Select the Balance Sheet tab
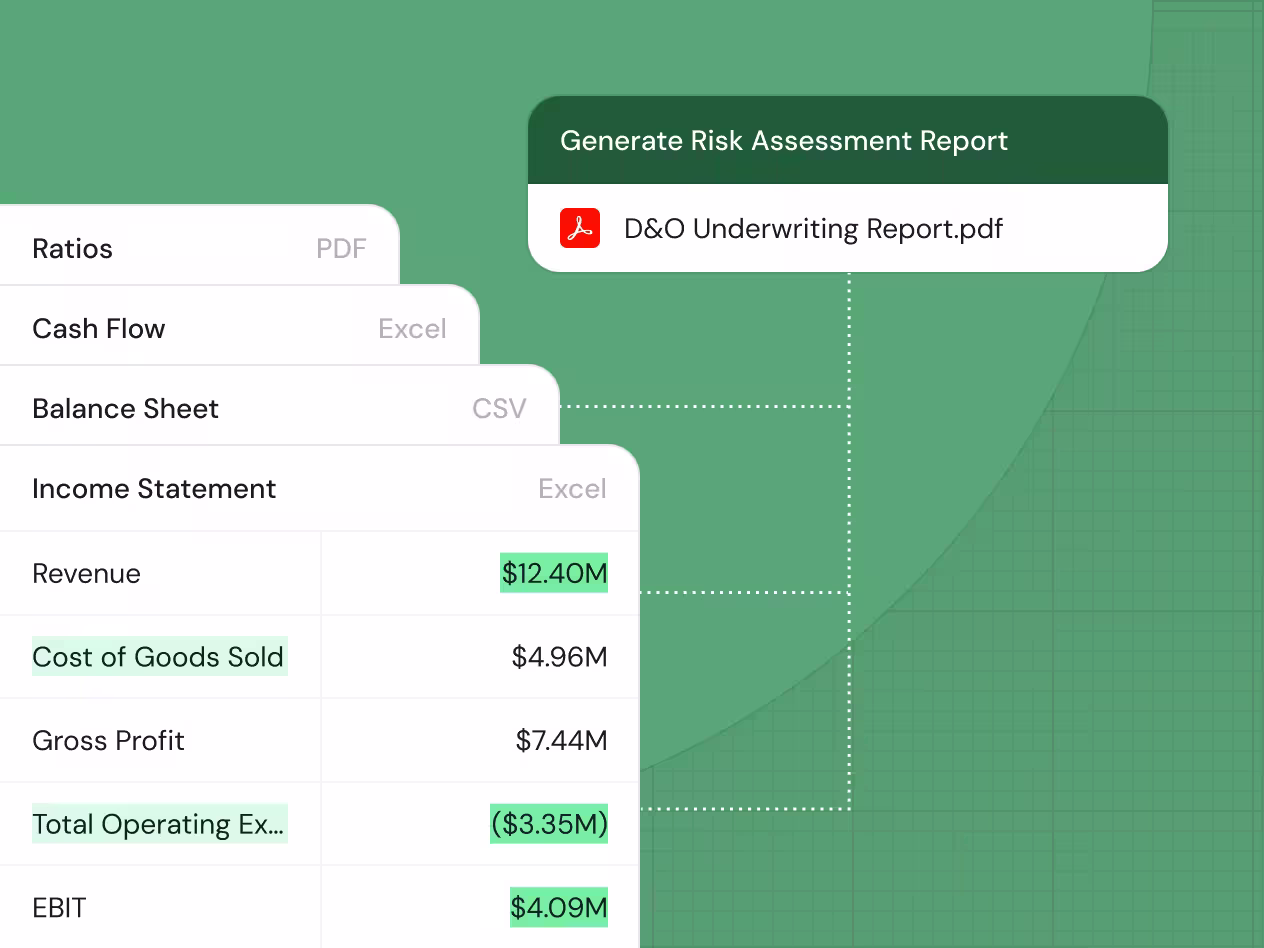This screenshot has width=1264, height=948. 279,405
